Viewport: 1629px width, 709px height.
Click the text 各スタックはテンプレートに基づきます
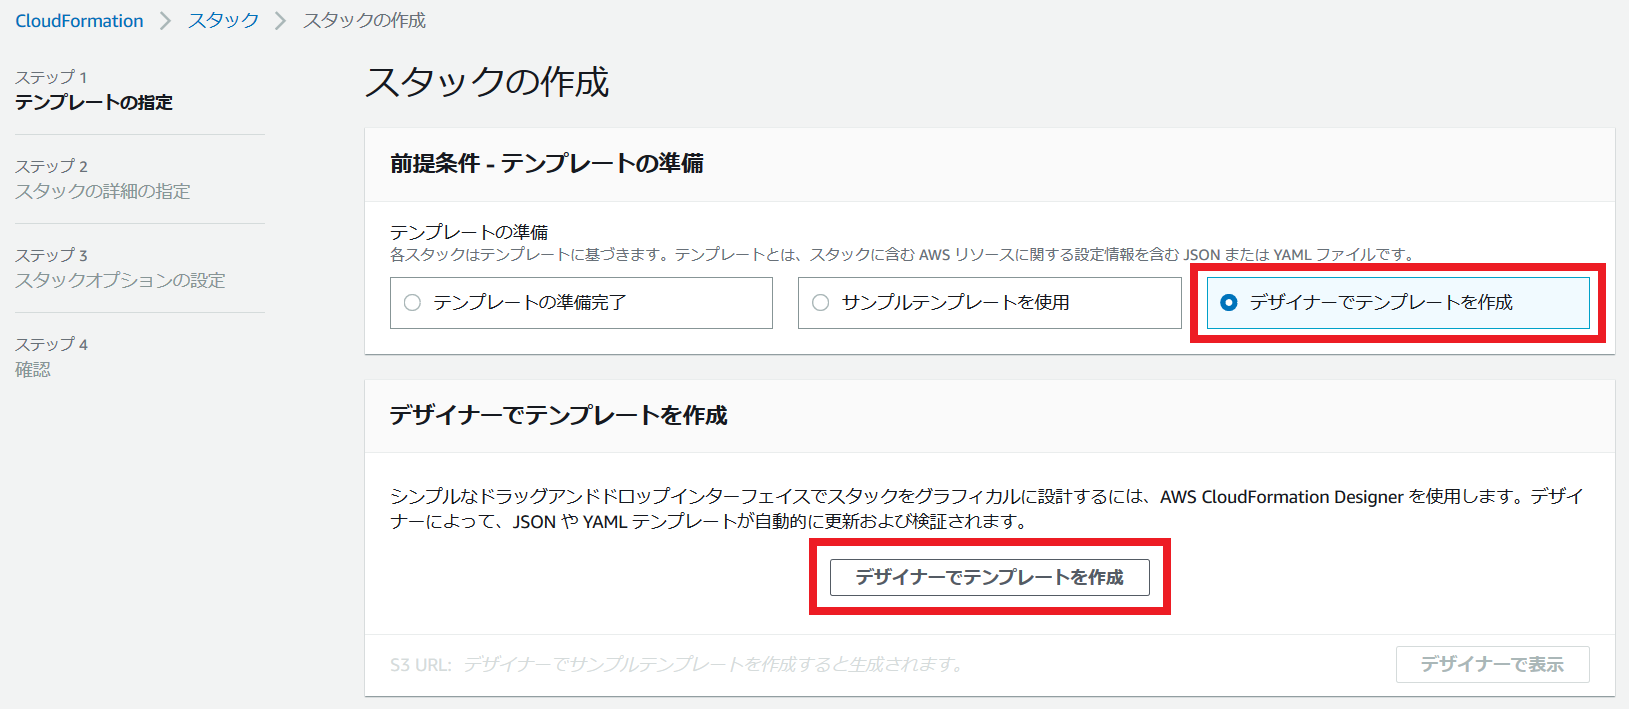528,255
